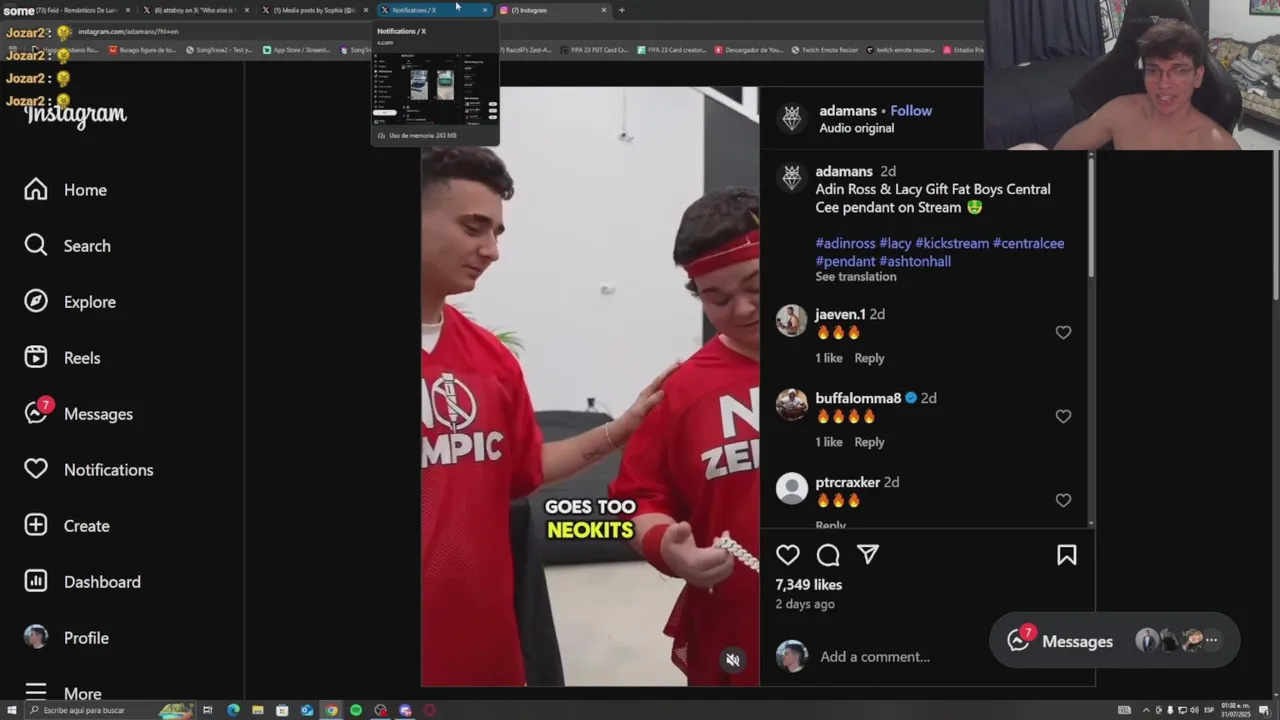
Task: Click See translation under the caption
Action: click(856, 277)
